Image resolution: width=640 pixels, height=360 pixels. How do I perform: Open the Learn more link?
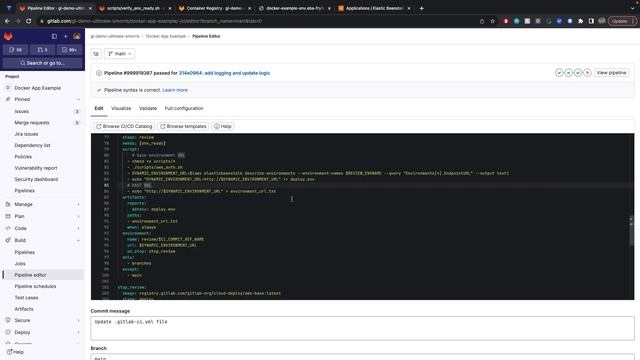pos(175,90)
